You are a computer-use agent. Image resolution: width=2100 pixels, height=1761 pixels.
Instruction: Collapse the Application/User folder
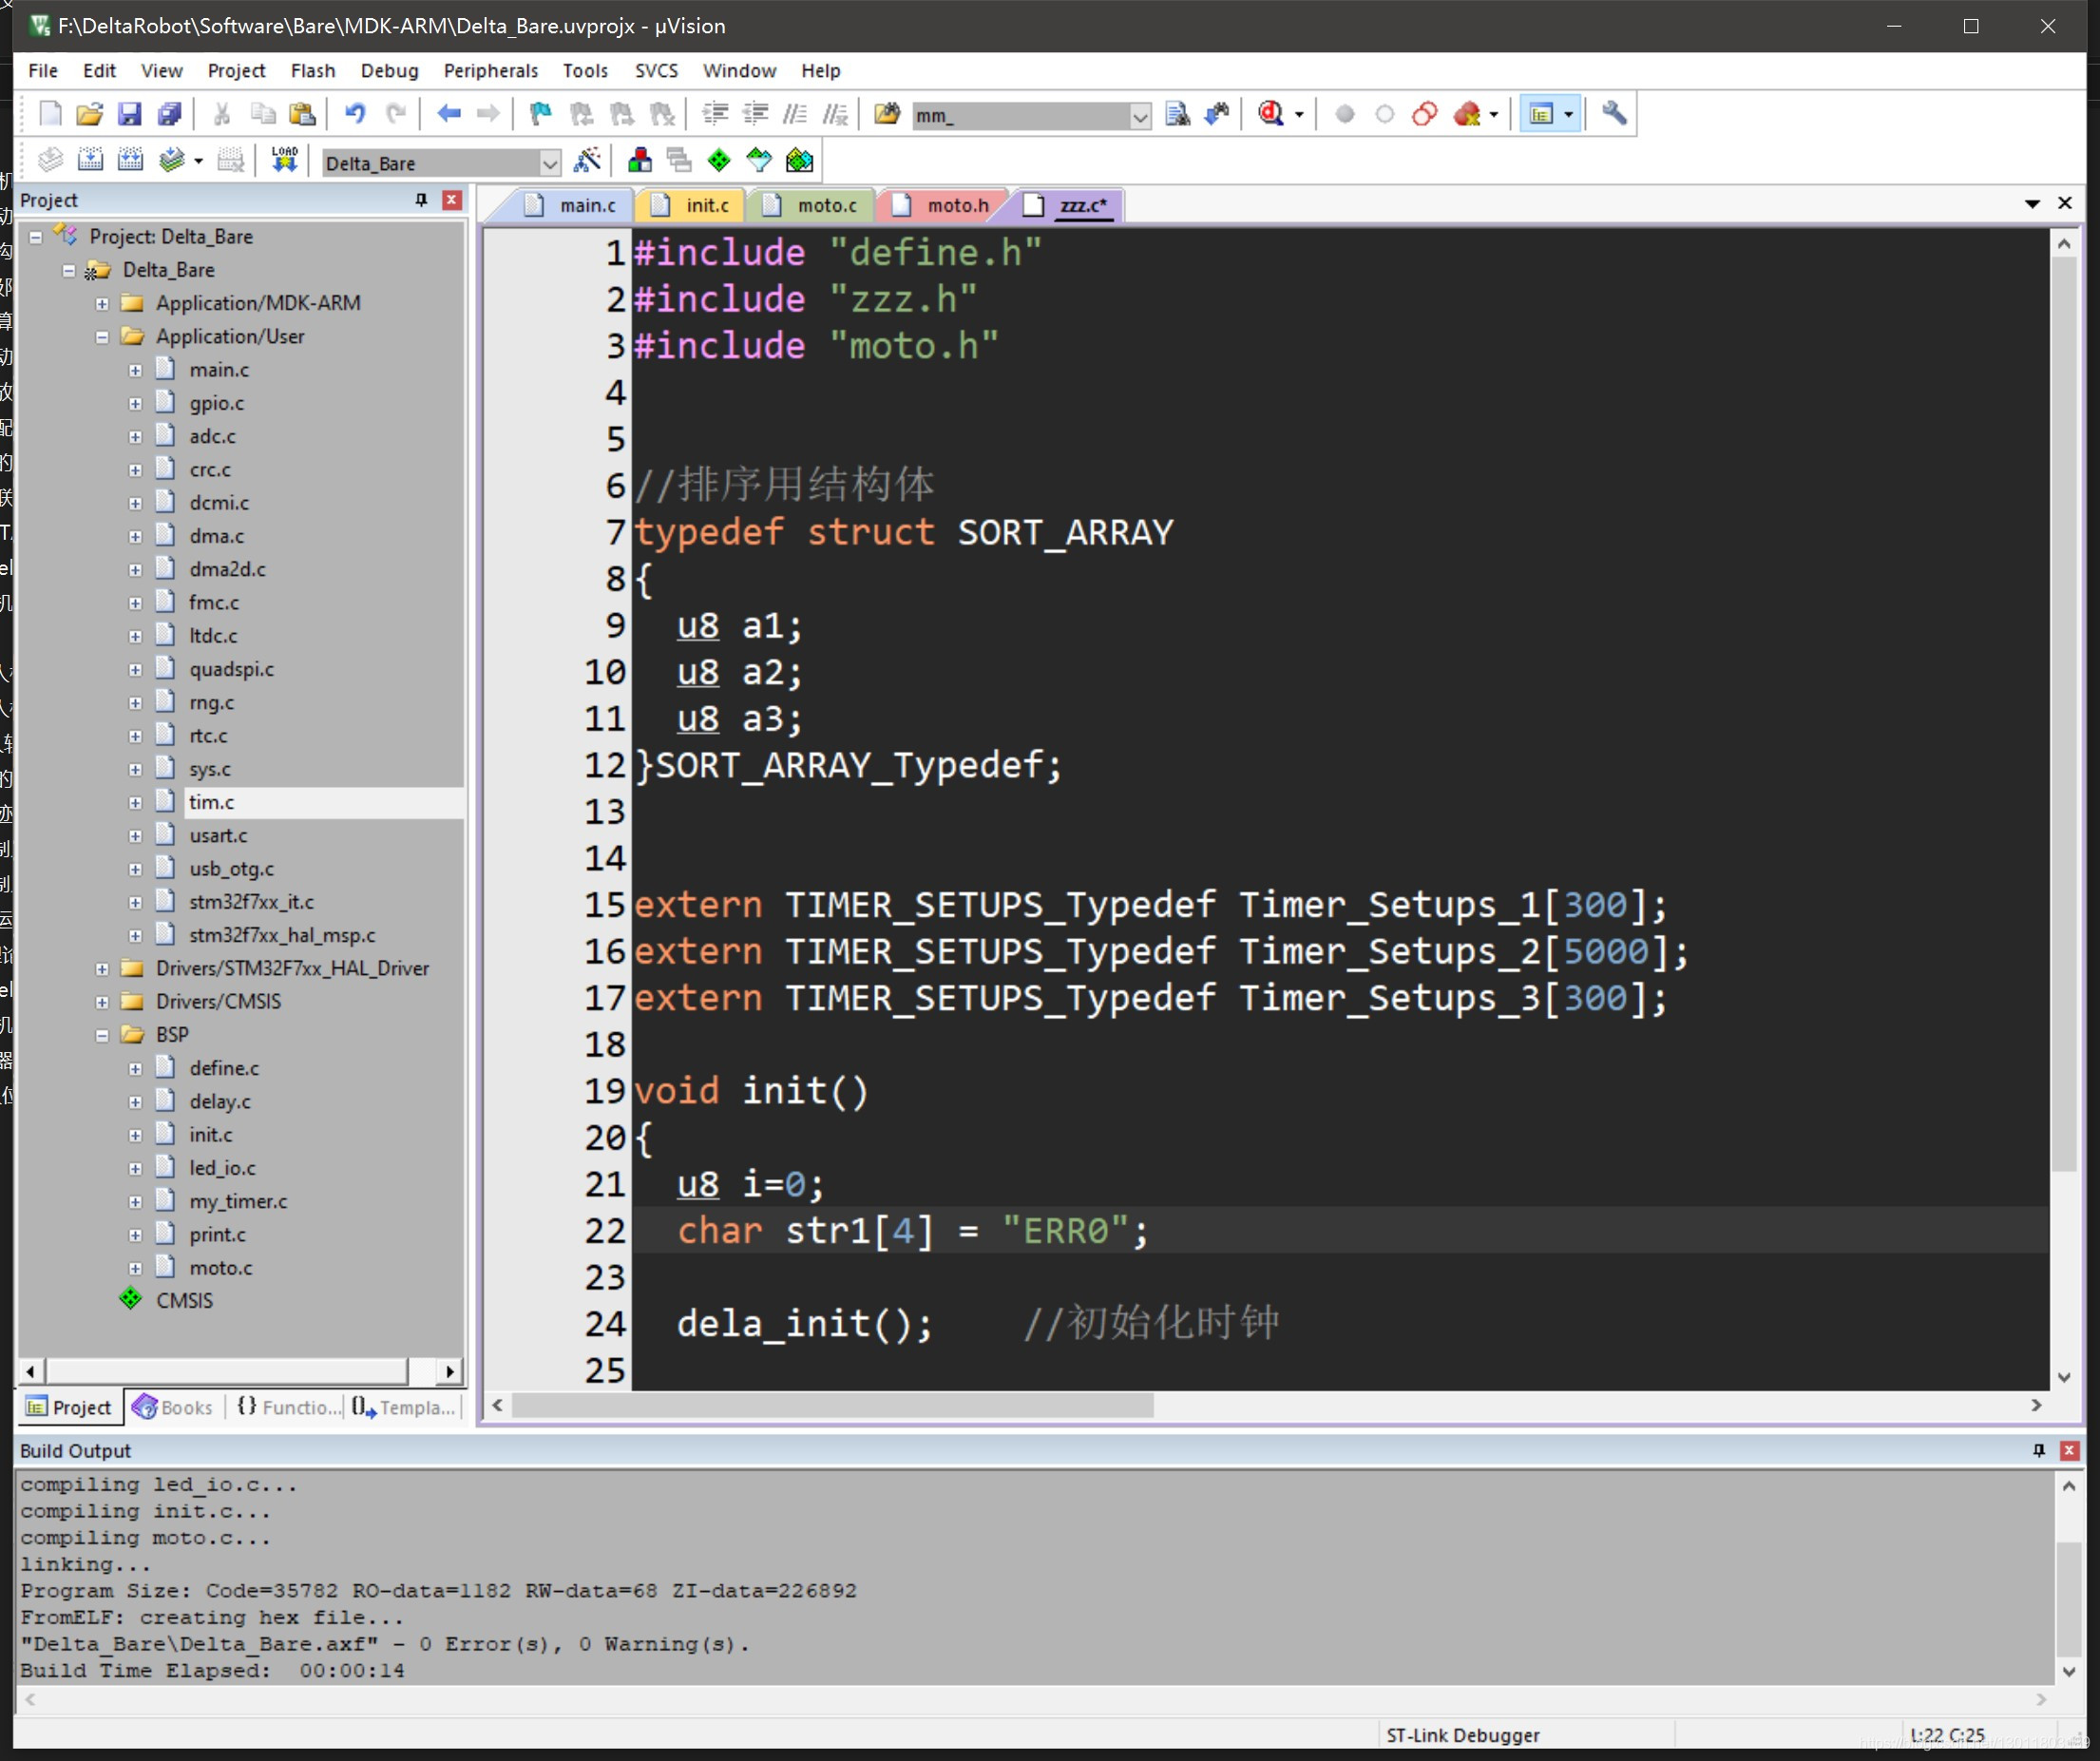[x=102, y=337]
